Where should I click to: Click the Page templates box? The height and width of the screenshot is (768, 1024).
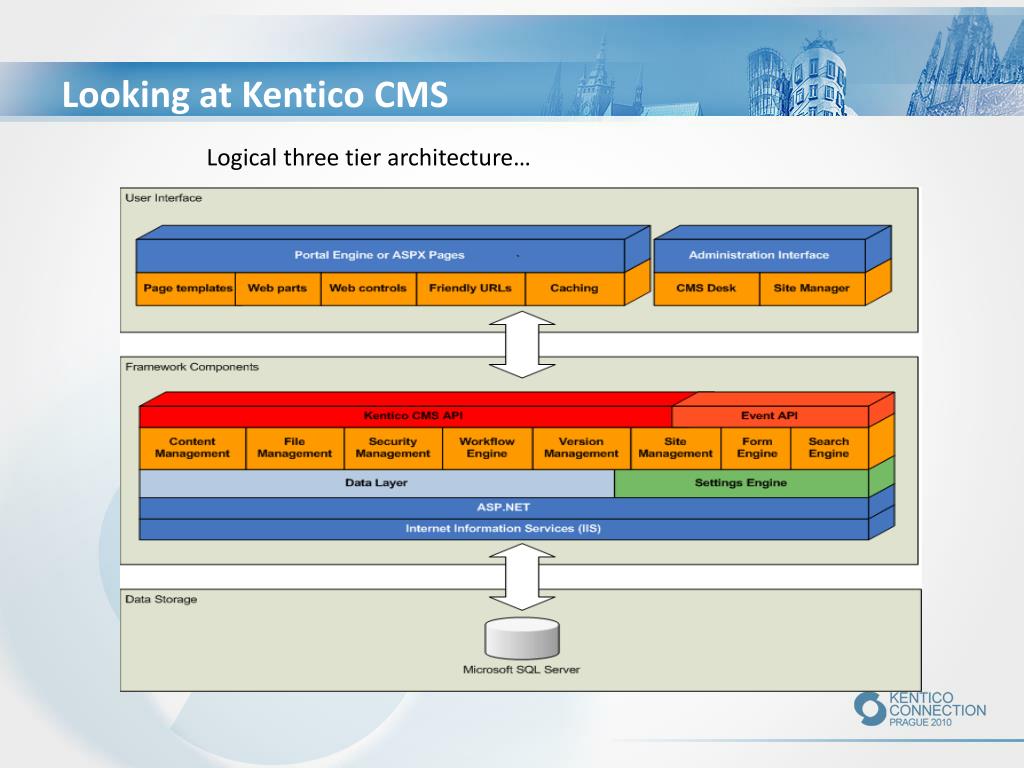(186, 289)
